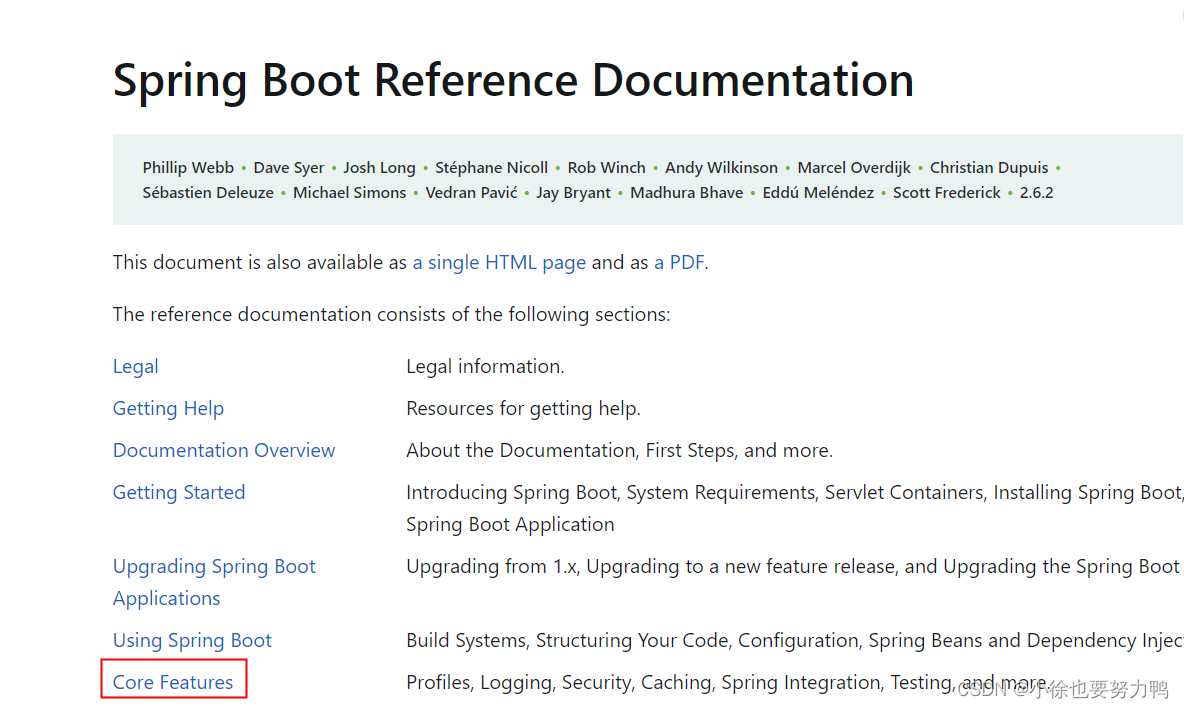Click 'Upgrading from 1.x' description text

click(x=793, y=567)
